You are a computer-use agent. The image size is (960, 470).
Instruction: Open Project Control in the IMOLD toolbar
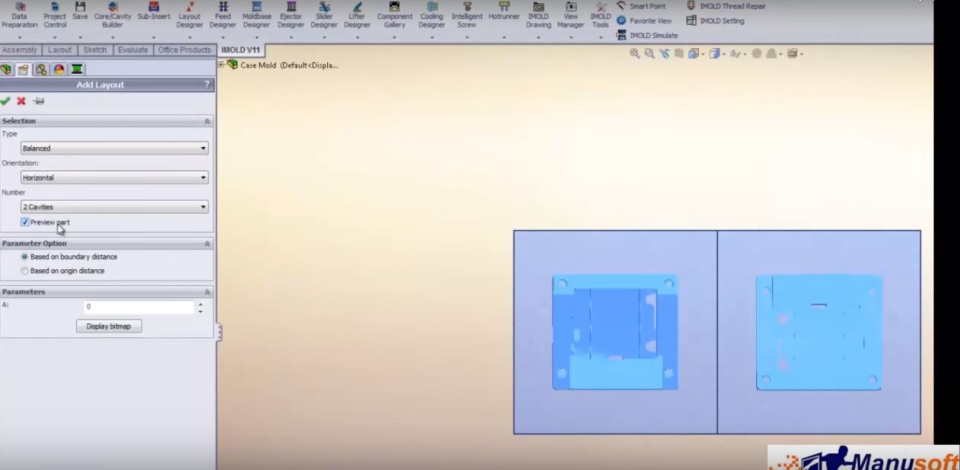coord(54,15)
